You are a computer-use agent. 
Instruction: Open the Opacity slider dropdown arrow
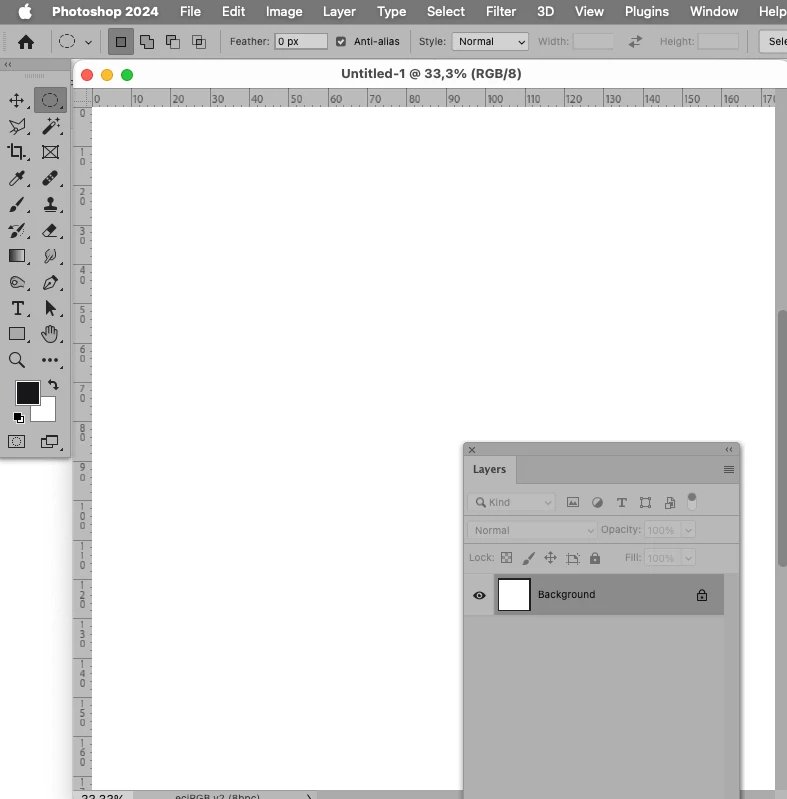point(689,530)
